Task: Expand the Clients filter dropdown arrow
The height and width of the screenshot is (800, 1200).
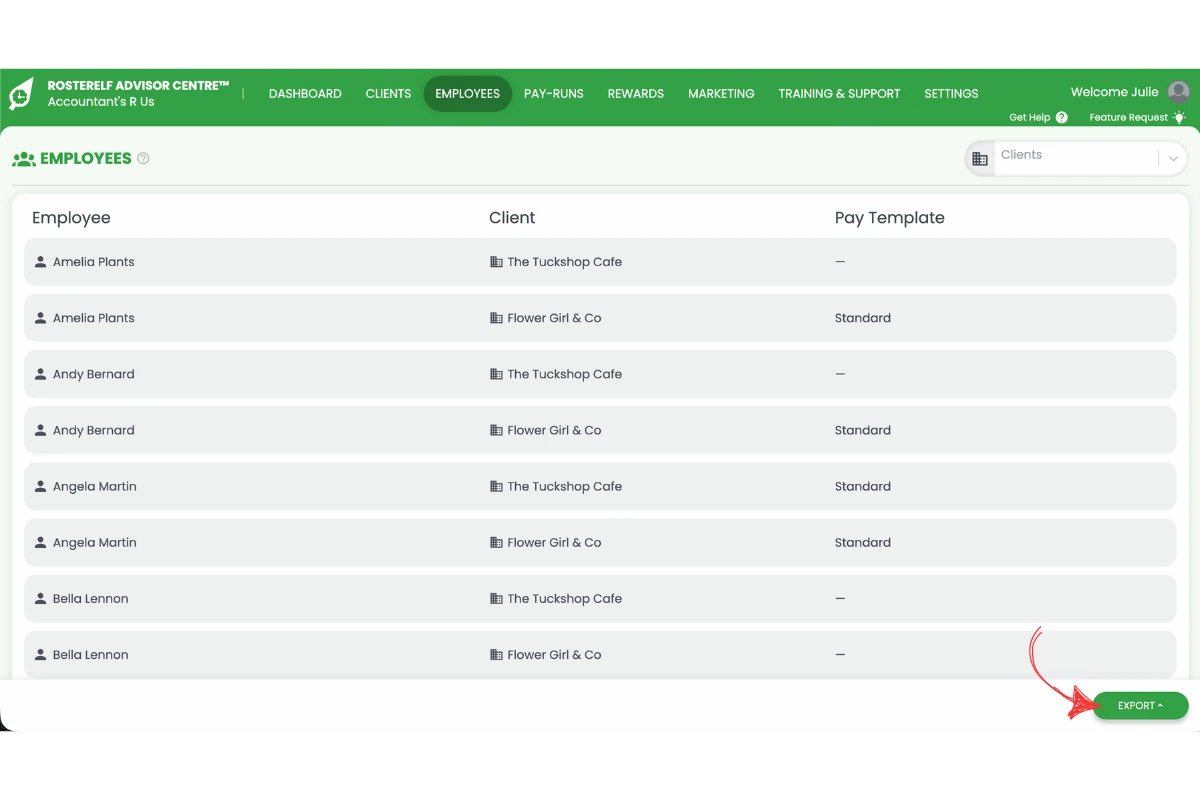Action: (1173, 158)
